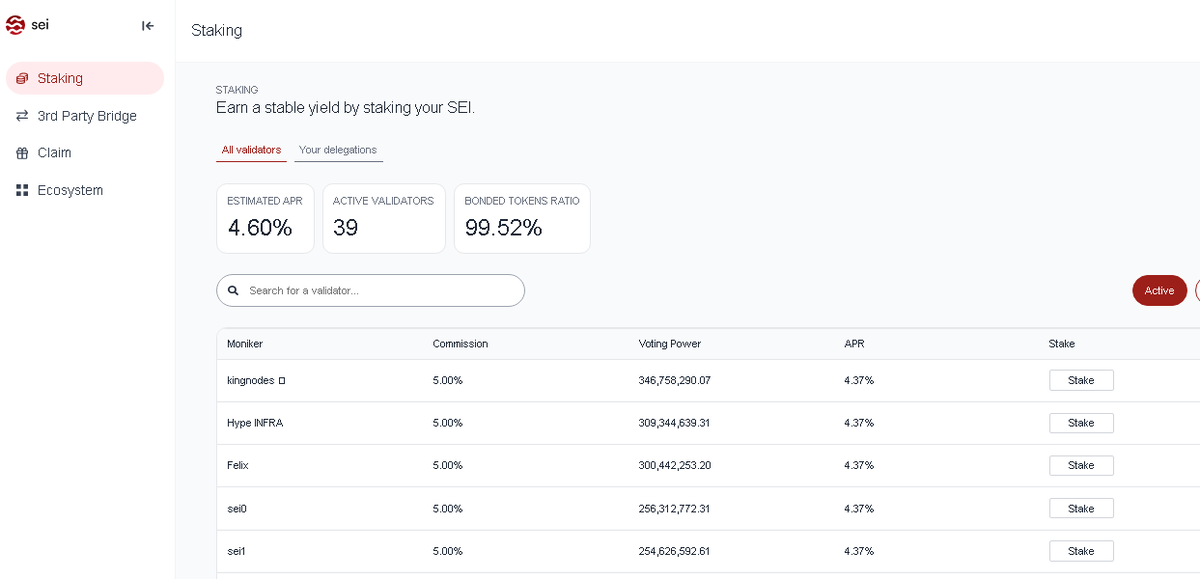
Task: Collapse the sidebar with arrow icon
Action: click(x=148, y=26)
